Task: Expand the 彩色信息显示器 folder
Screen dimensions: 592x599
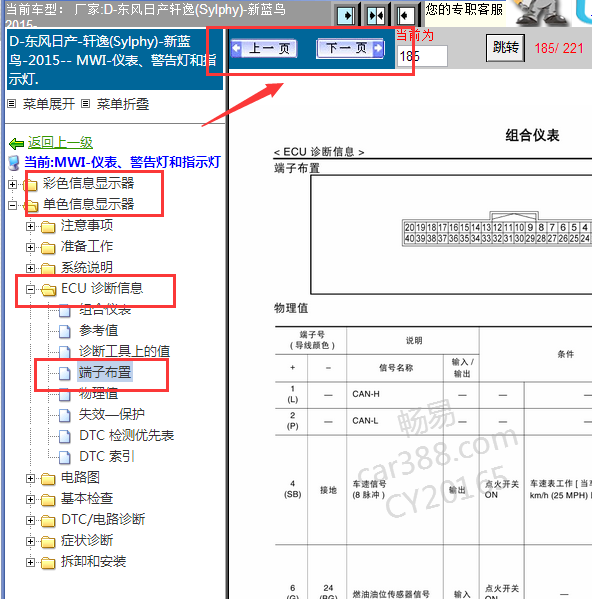Action: tap(12, 185)
